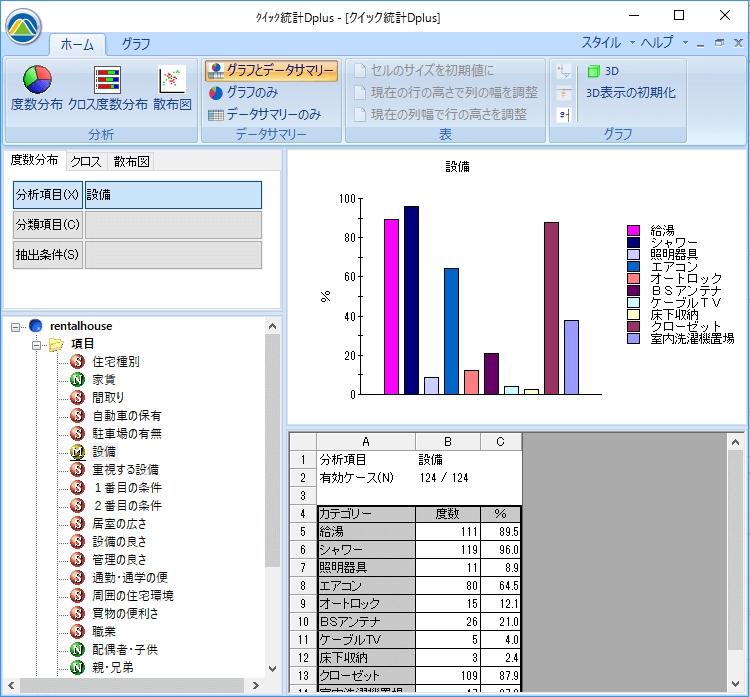Click the N icon beside 家賃

[77, 379]
